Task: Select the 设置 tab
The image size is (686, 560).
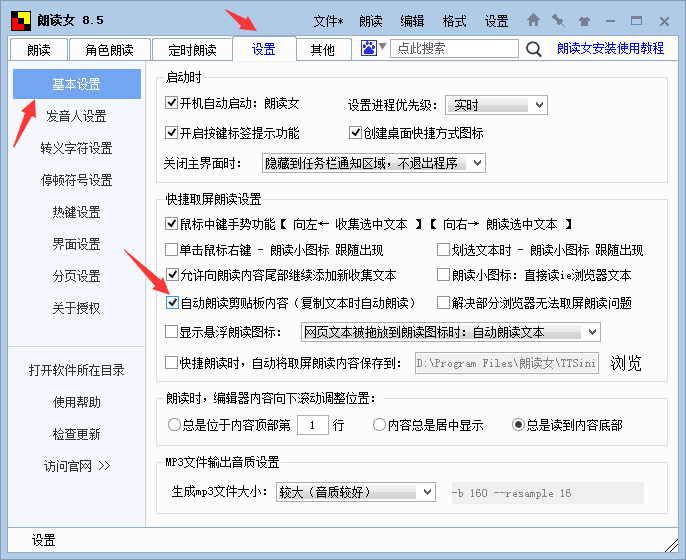Action: [x=264, y=49]
